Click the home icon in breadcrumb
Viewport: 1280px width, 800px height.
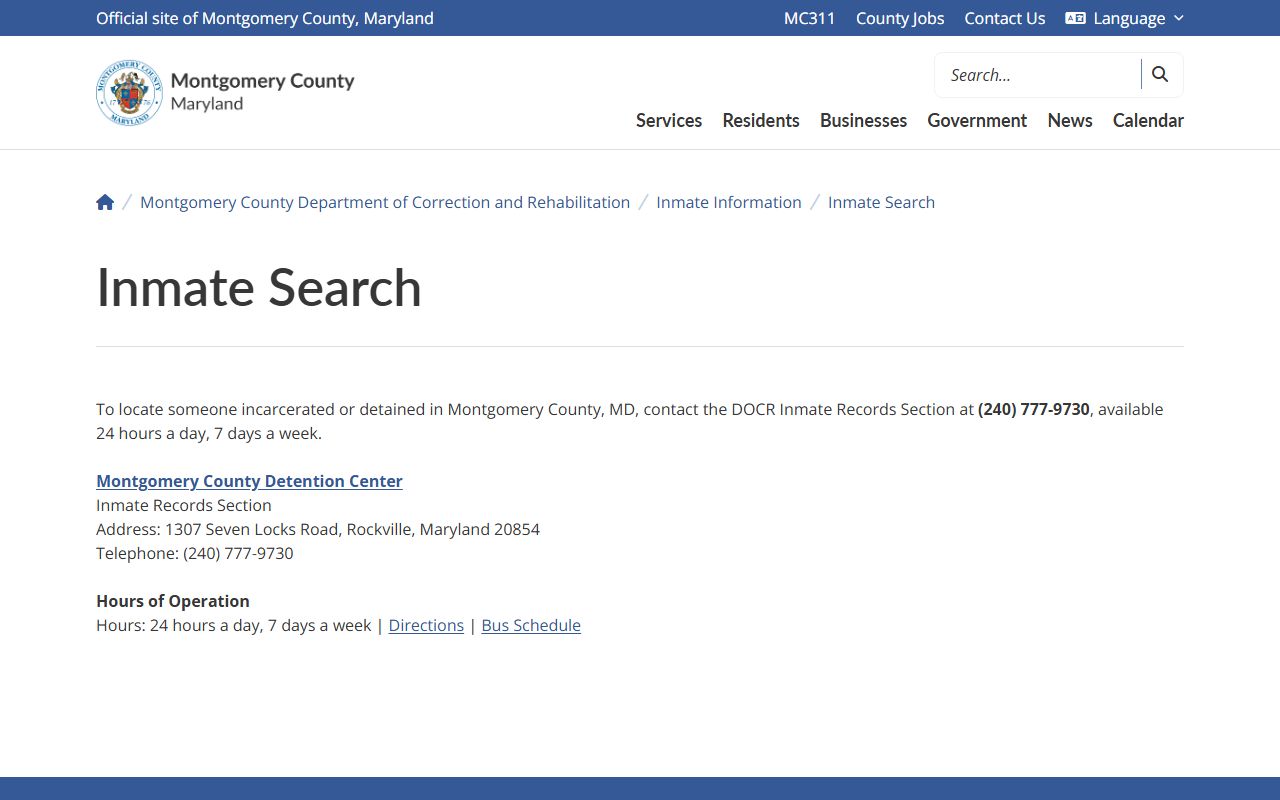click(x=105, y=202)
